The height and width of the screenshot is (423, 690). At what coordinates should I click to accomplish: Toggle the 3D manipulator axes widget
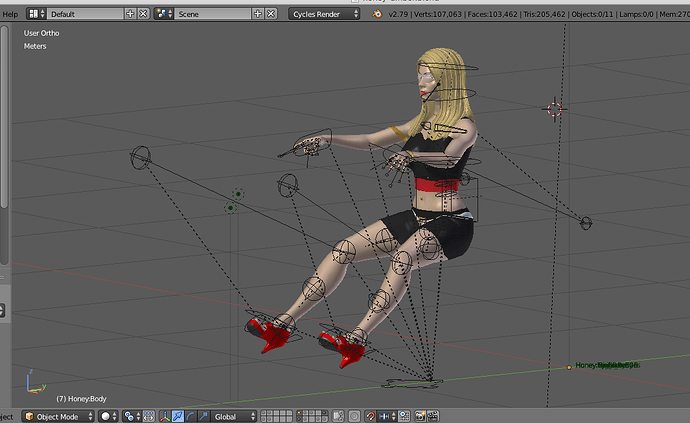[165, 416]
